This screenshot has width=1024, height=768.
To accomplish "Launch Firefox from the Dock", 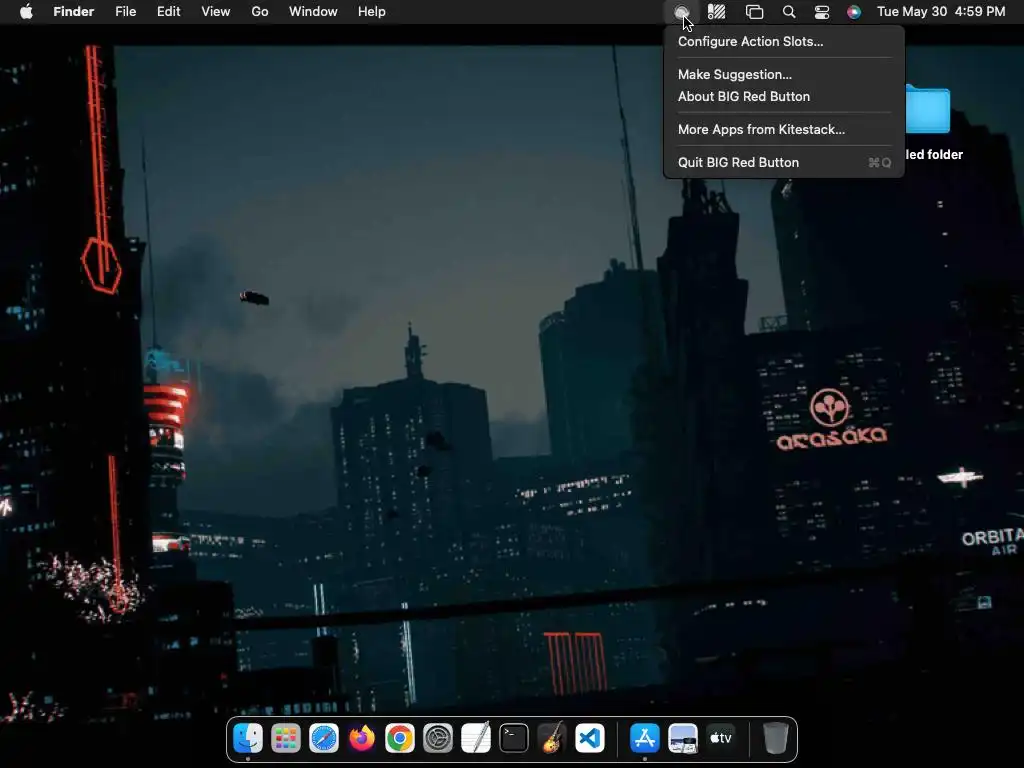I will point(362,739).
